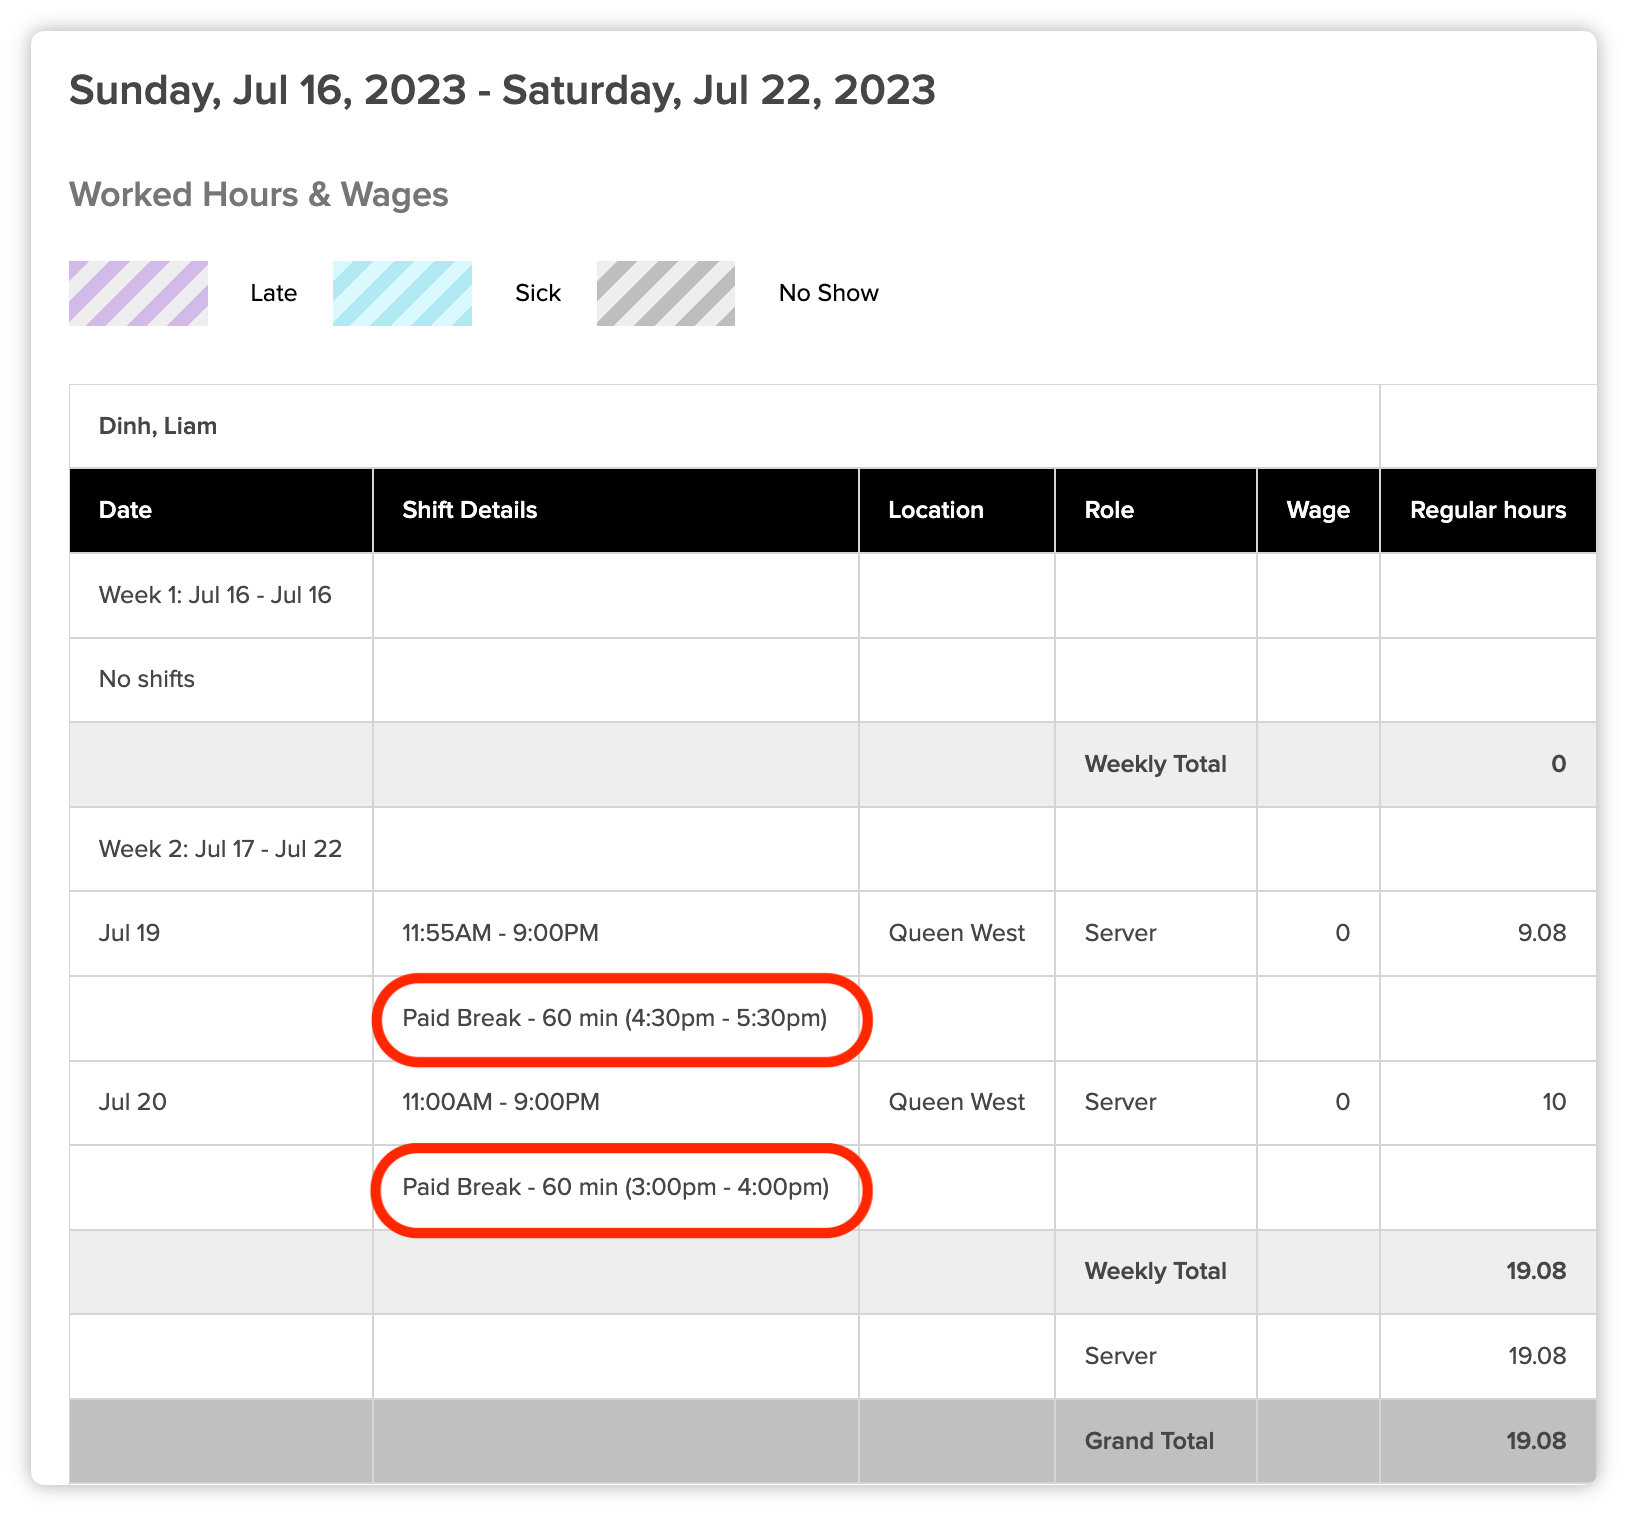This screenshot has height=1516, width=1628.
Task: Click the Jul 20 date cell
Action: point(132,1102)
